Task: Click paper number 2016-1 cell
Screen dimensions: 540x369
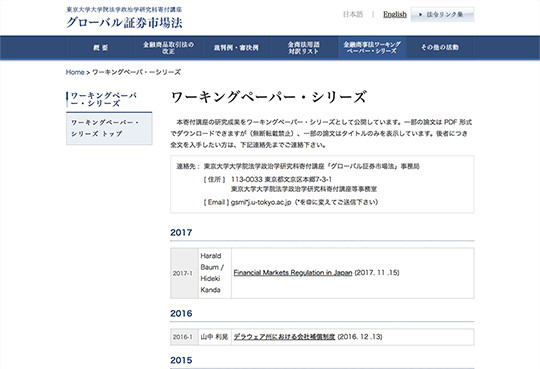Action: coord(184,337)
